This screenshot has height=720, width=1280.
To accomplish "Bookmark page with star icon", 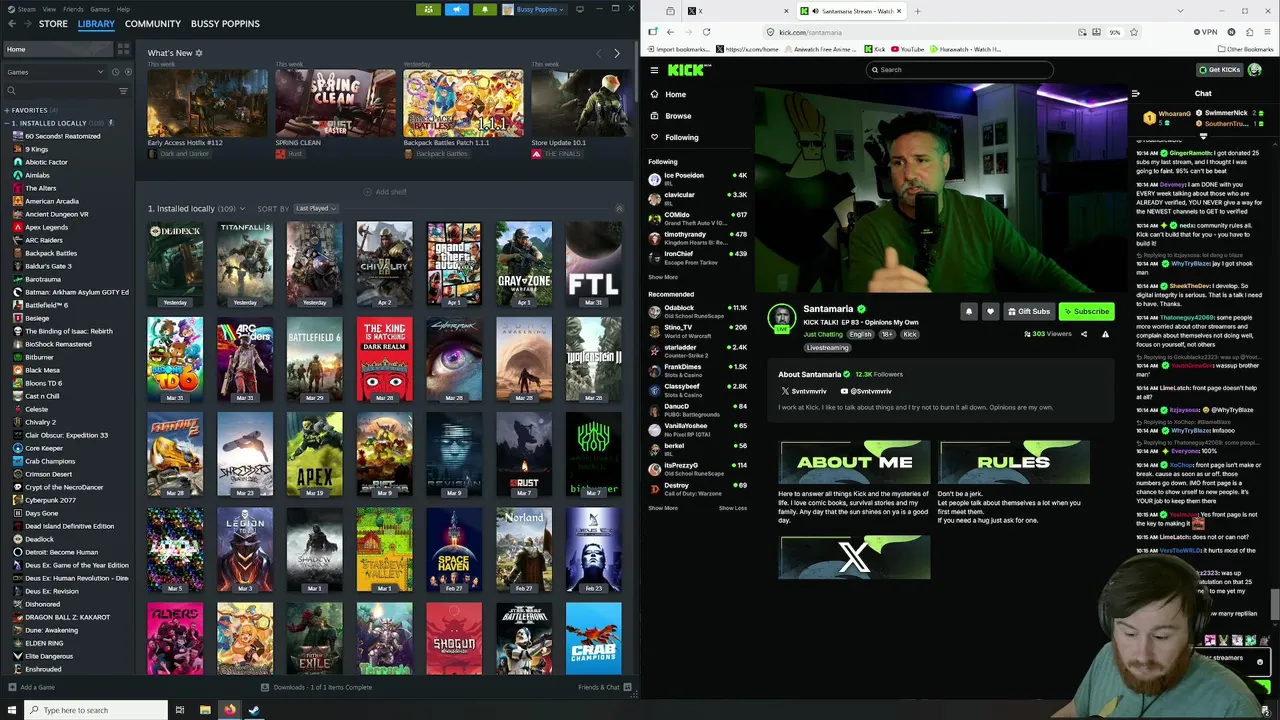I will pos(1133,32).
